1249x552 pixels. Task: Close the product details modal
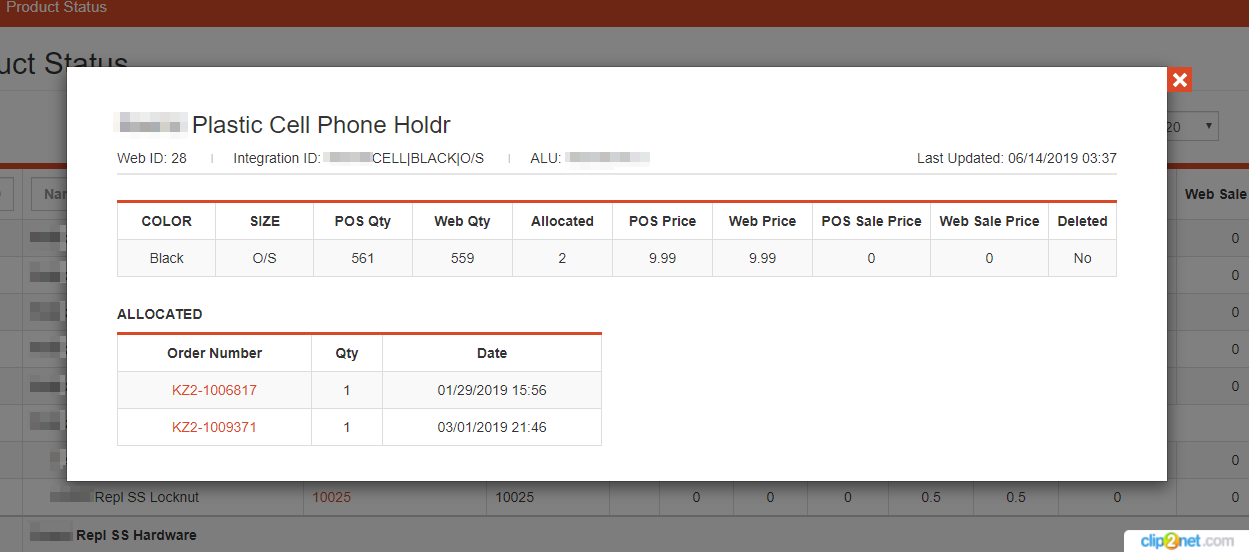(x=1180, y=80)
